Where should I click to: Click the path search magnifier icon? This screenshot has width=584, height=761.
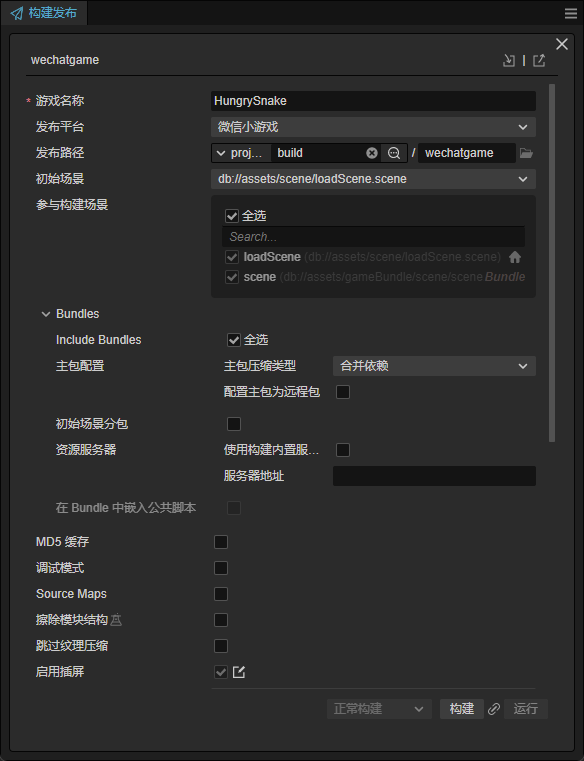click(394, 153)
